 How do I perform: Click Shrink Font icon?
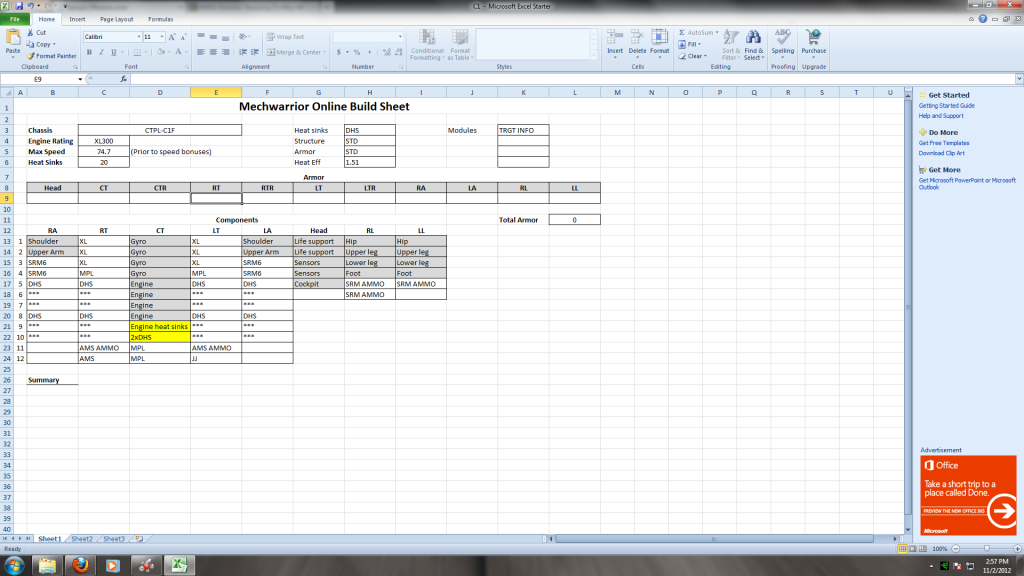pos(183,37)
